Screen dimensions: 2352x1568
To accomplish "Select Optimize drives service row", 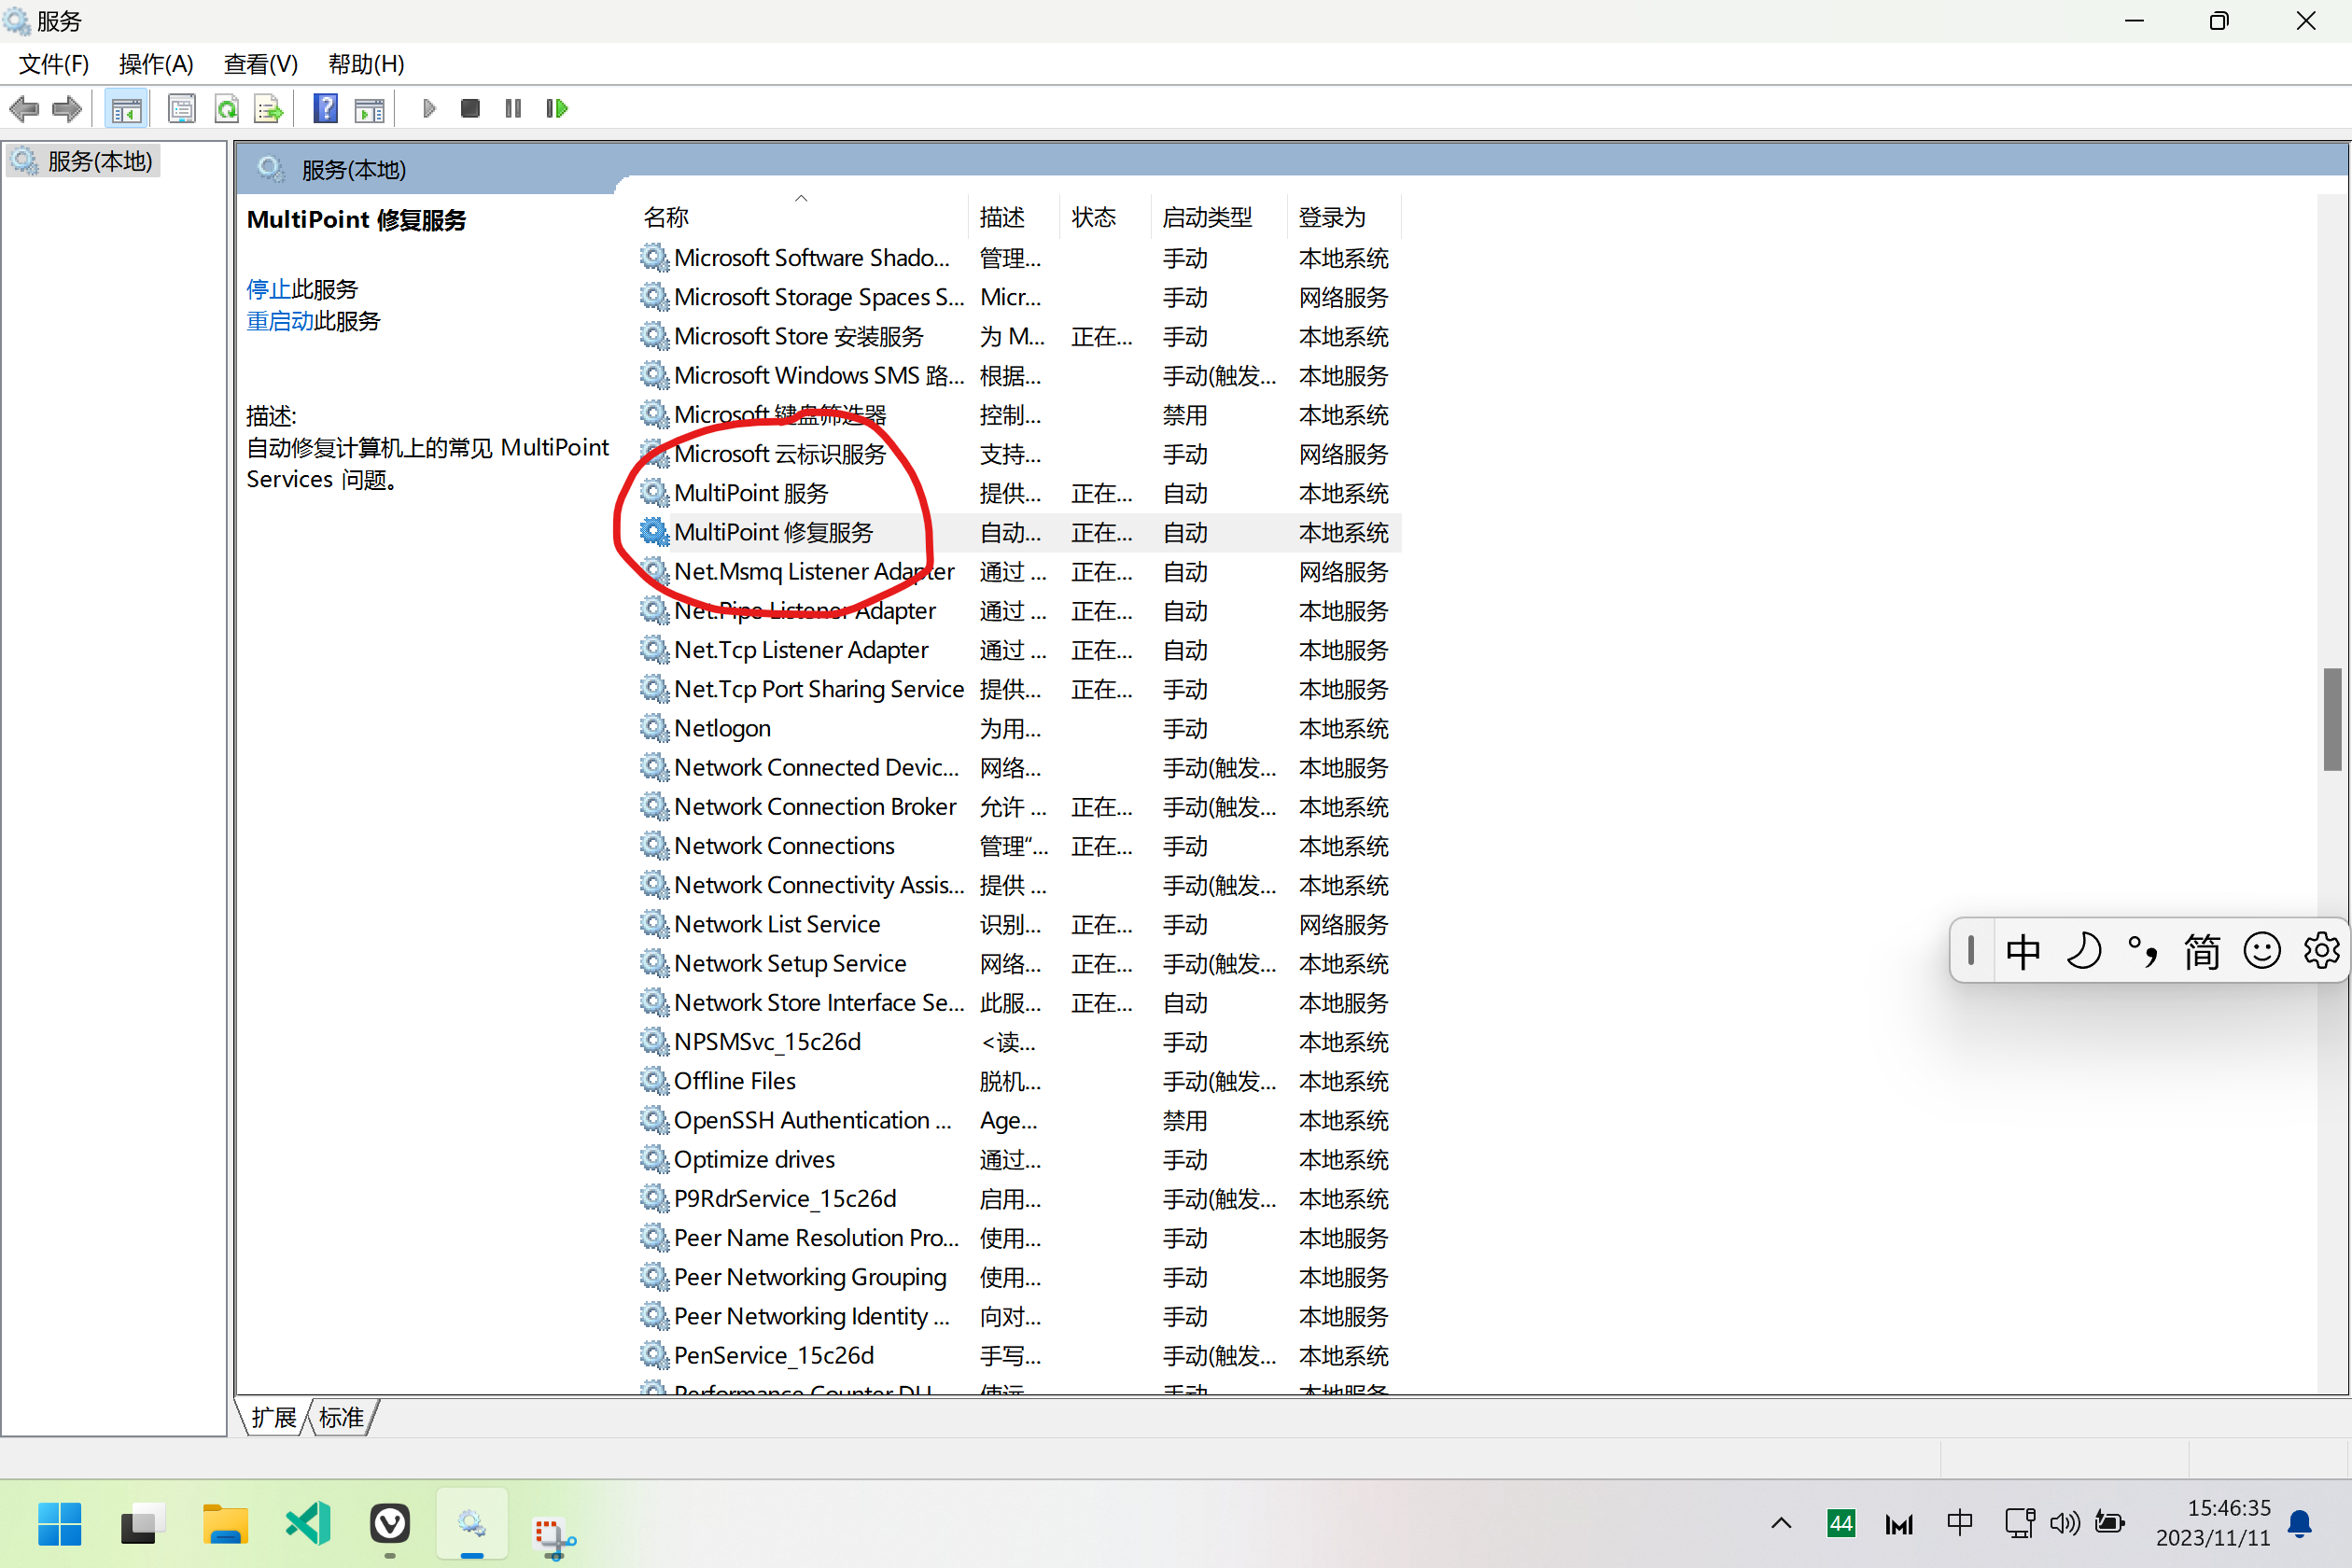I will point(1018,1159).
